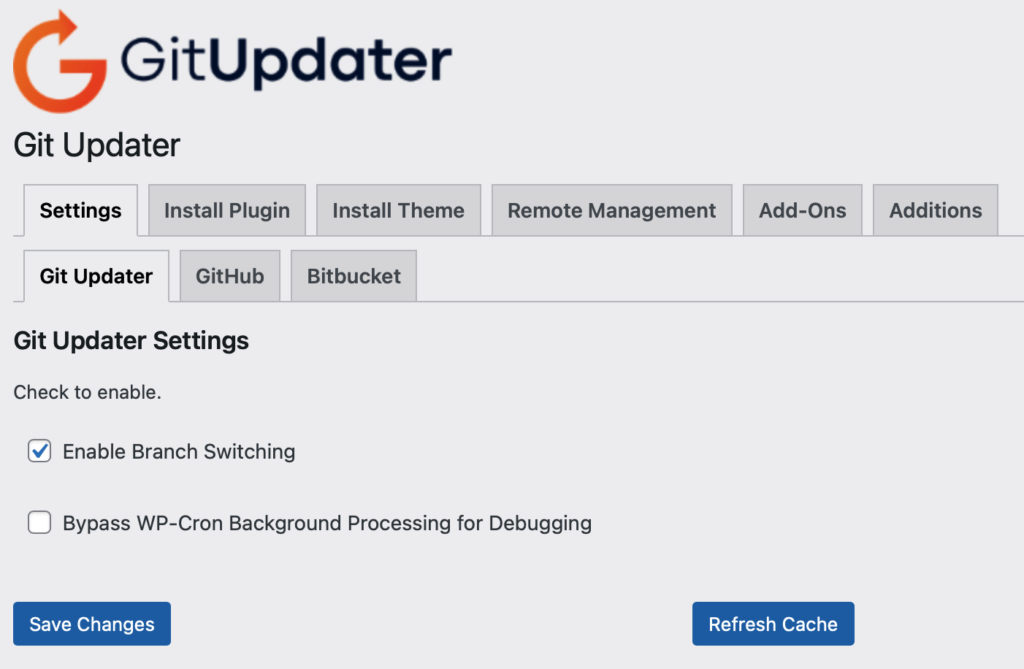Click the Save Changes button

pos(92,624)
